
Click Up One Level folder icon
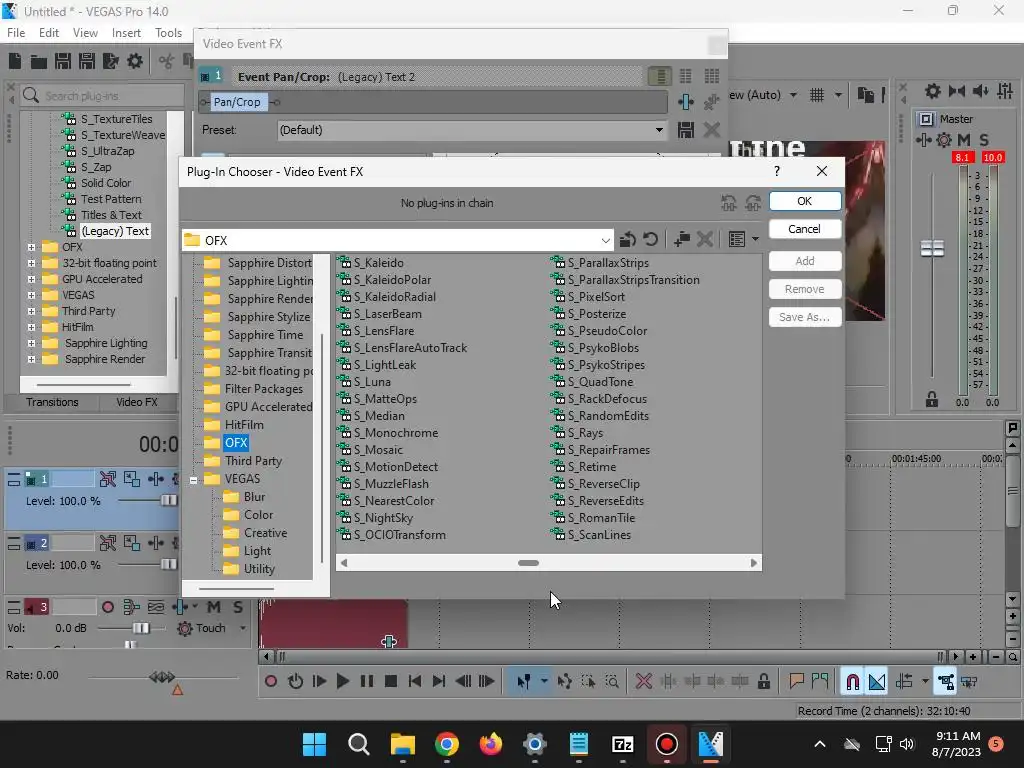pyautogui.click(x=628, y=240)
